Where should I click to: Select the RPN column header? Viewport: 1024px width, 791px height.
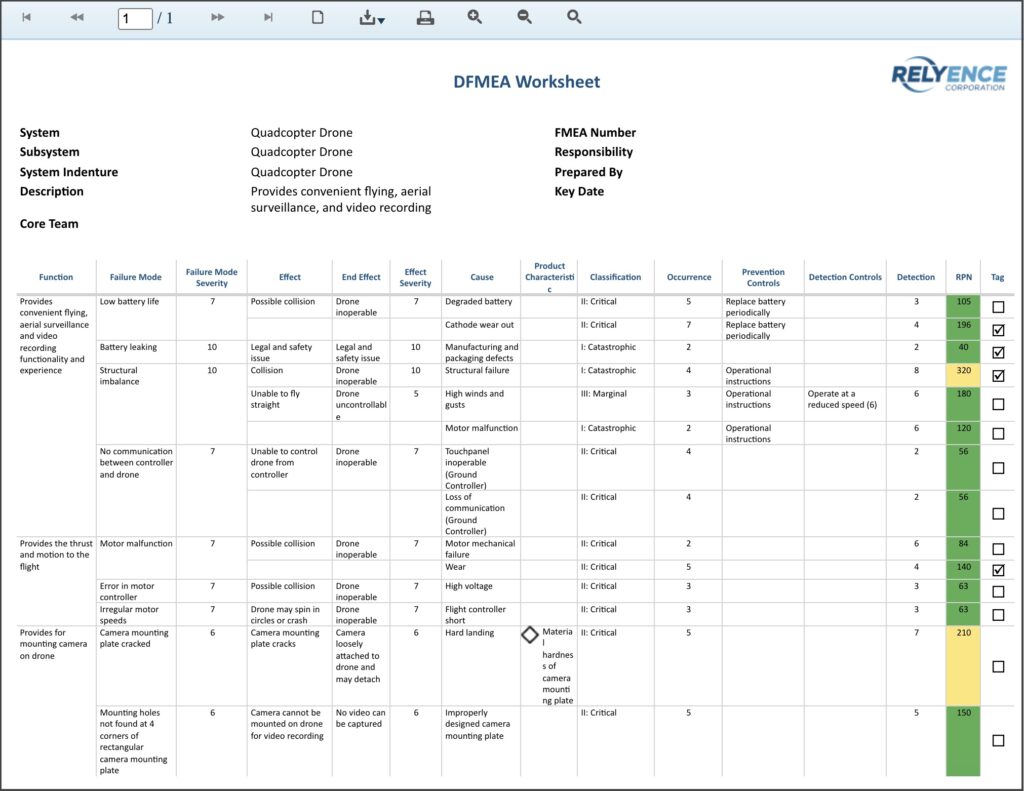(962, 277)
